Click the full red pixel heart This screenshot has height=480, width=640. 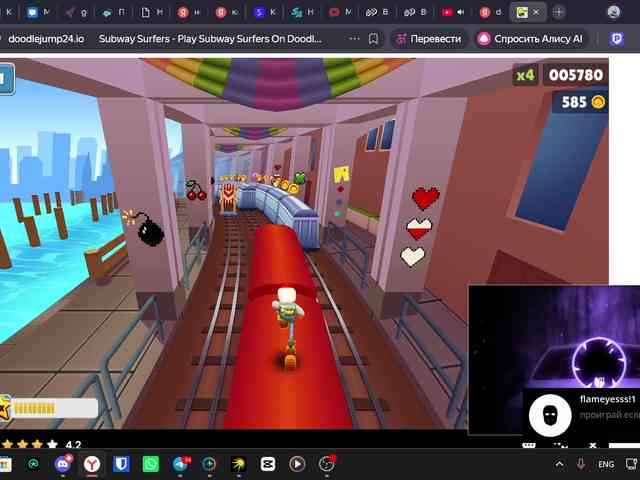(426, 198)
